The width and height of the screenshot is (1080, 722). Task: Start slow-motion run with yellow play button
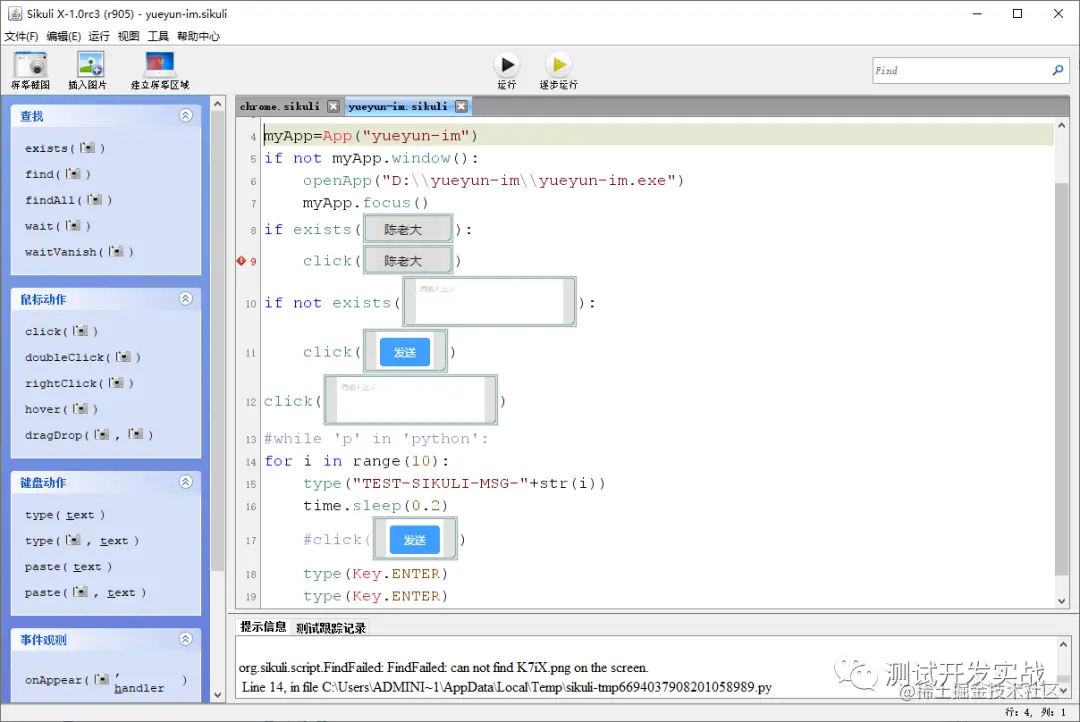click(x=559, y=65)
